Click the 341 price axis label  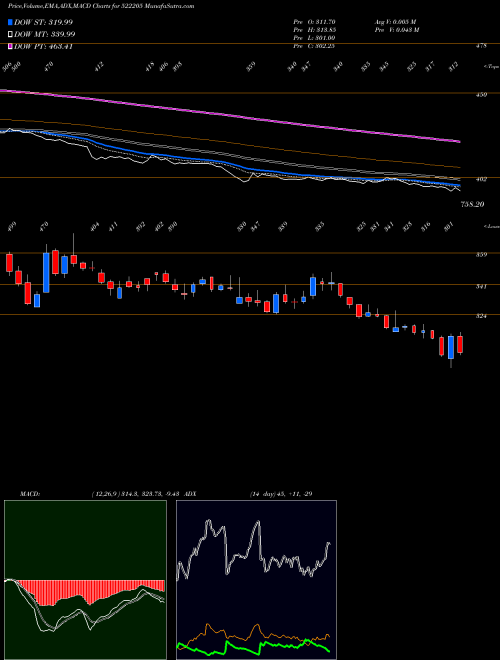pos(481,287)
